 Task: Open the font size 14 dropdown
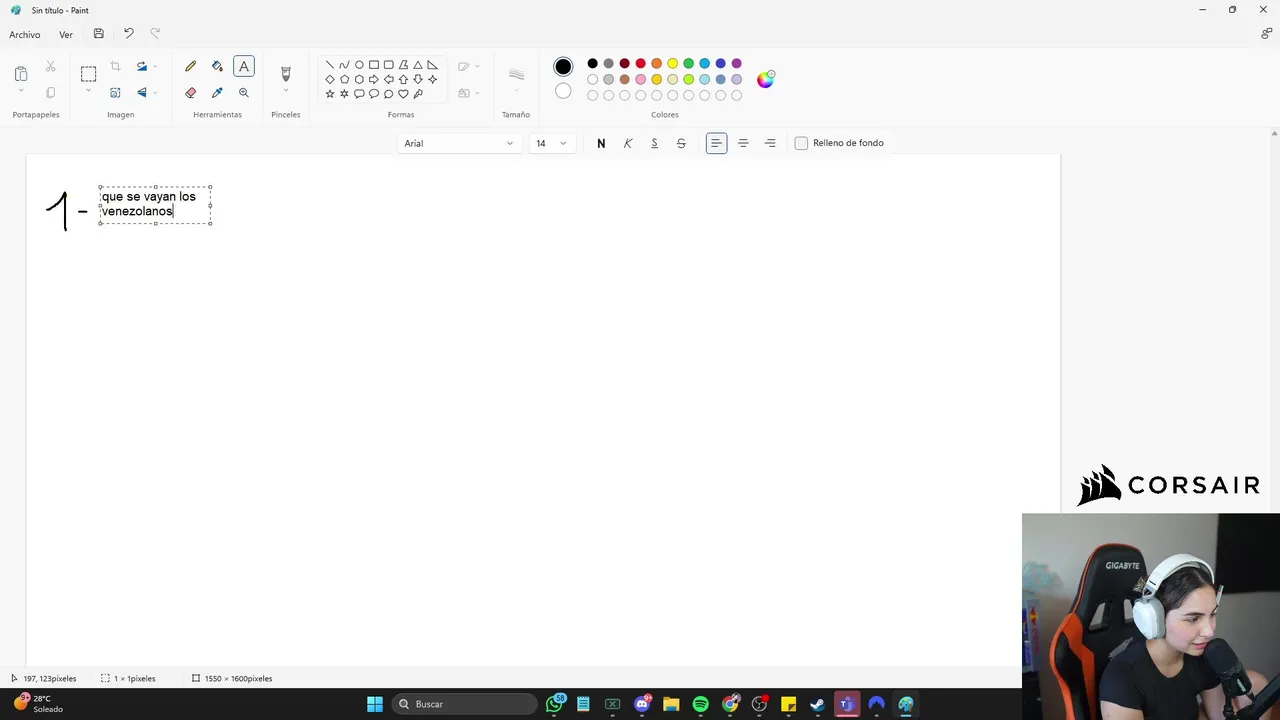pyautogui.click(x=551, y=143)
